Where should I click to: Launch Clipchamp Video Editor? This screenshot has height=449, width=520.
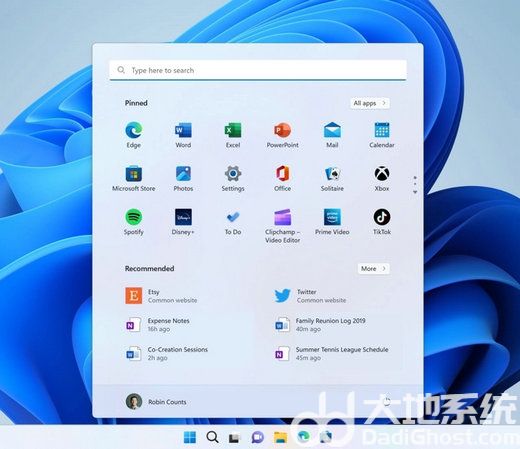point(283,226)
